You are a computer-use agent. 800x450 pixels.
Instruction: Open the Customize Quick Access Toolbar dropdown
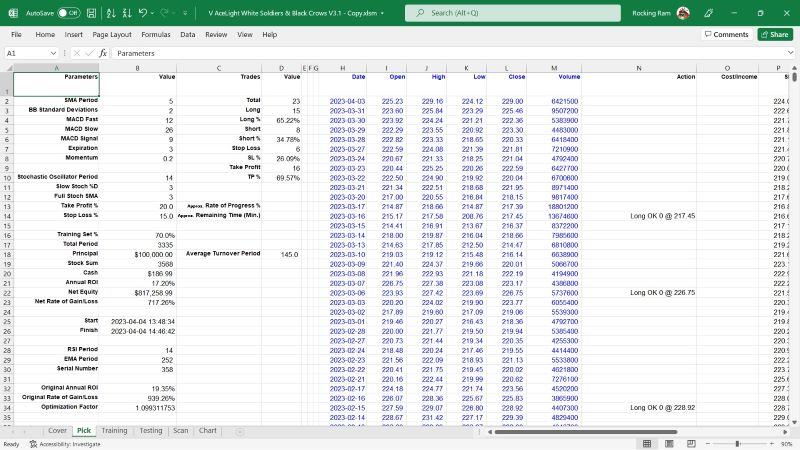coord(186,13)
